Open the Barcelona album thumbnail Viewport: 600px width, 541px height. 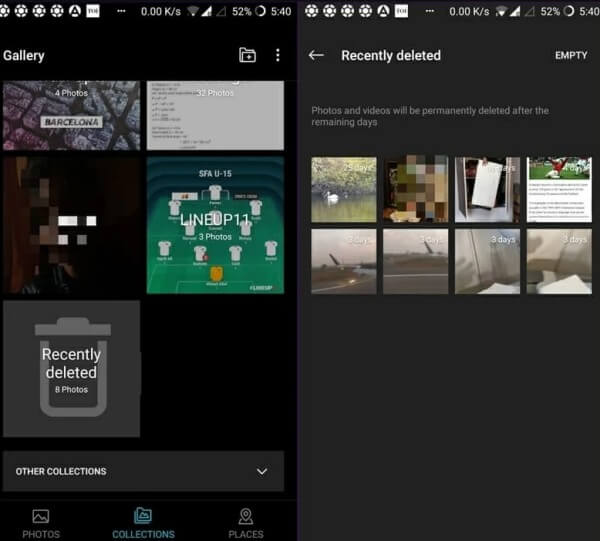71,116
